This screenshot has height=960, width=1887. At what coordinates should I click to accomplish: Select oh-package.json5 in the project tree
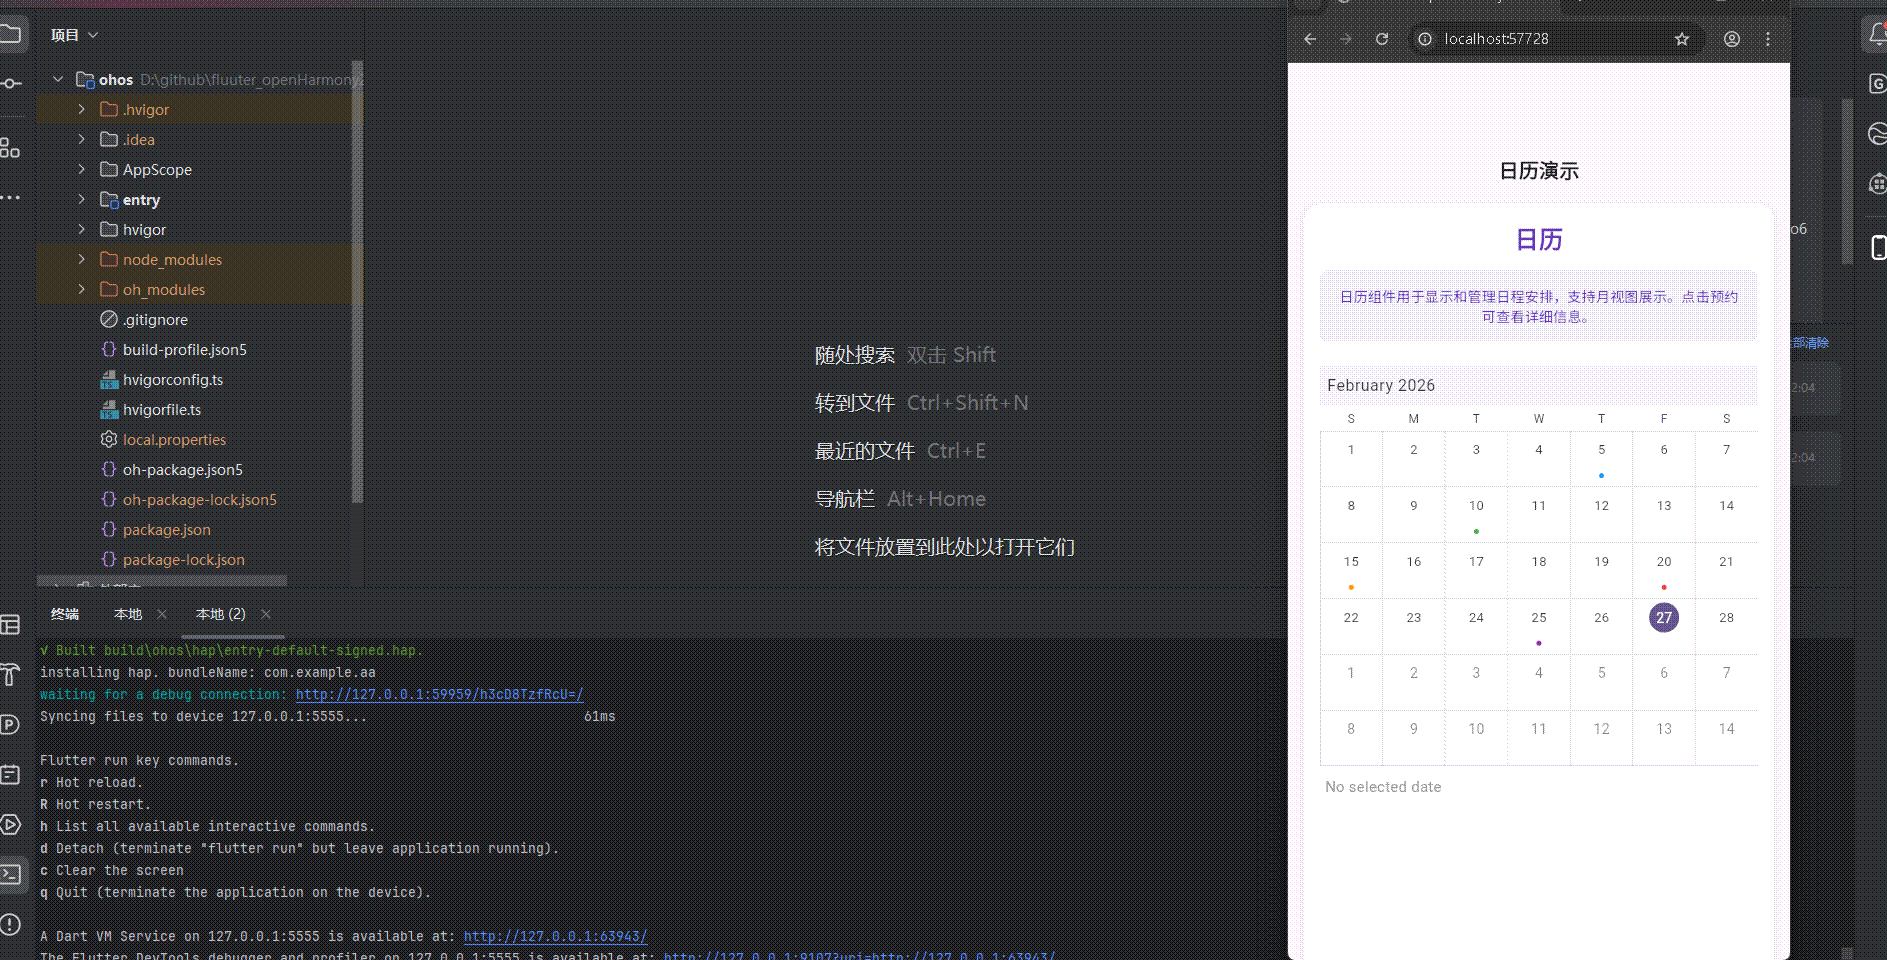(x=182, y=469)
